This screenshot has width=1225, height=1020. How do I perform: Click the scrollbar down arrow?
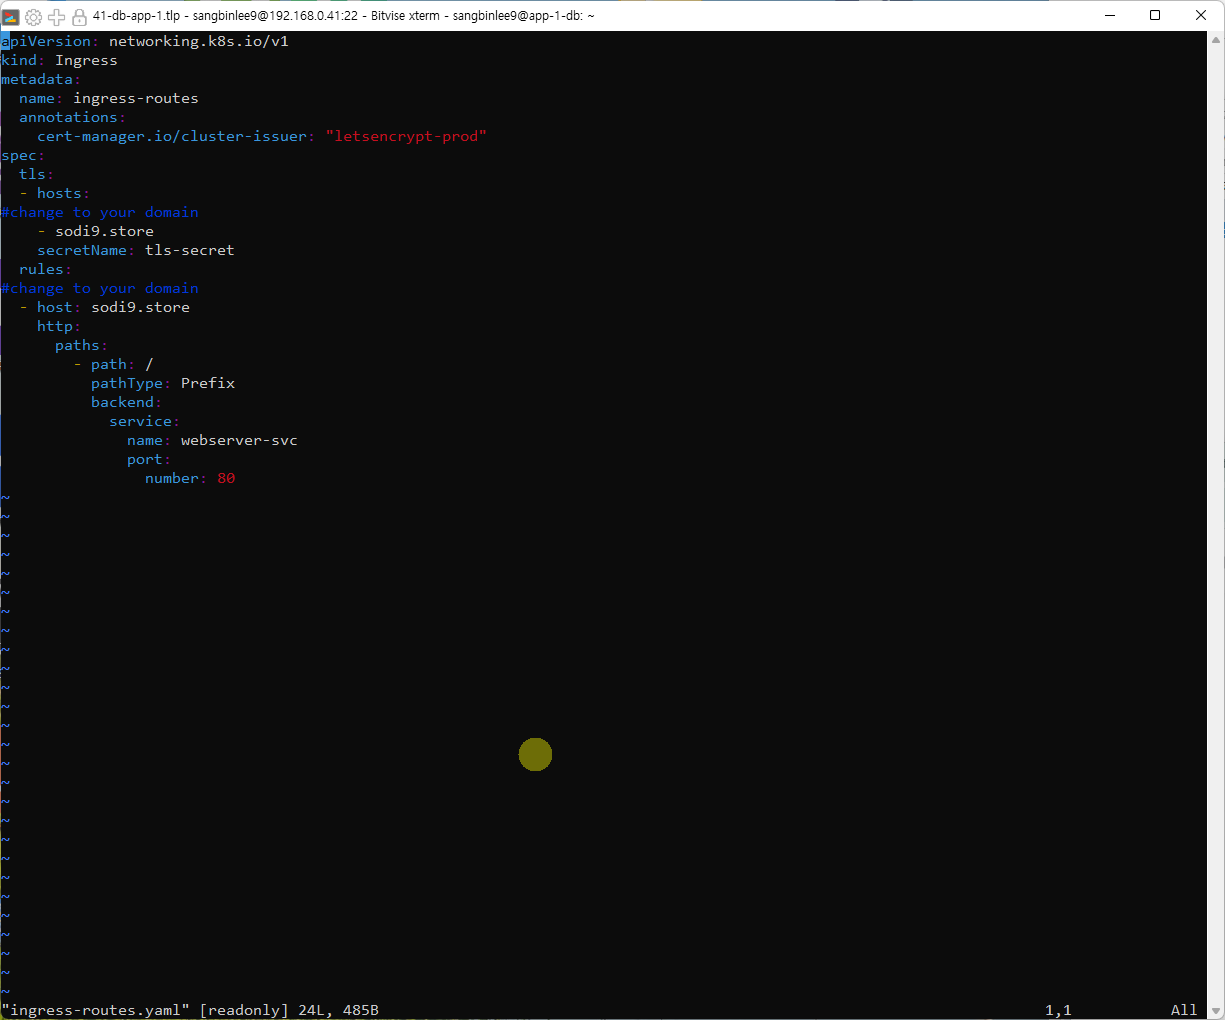(x=1217, y=1011)
